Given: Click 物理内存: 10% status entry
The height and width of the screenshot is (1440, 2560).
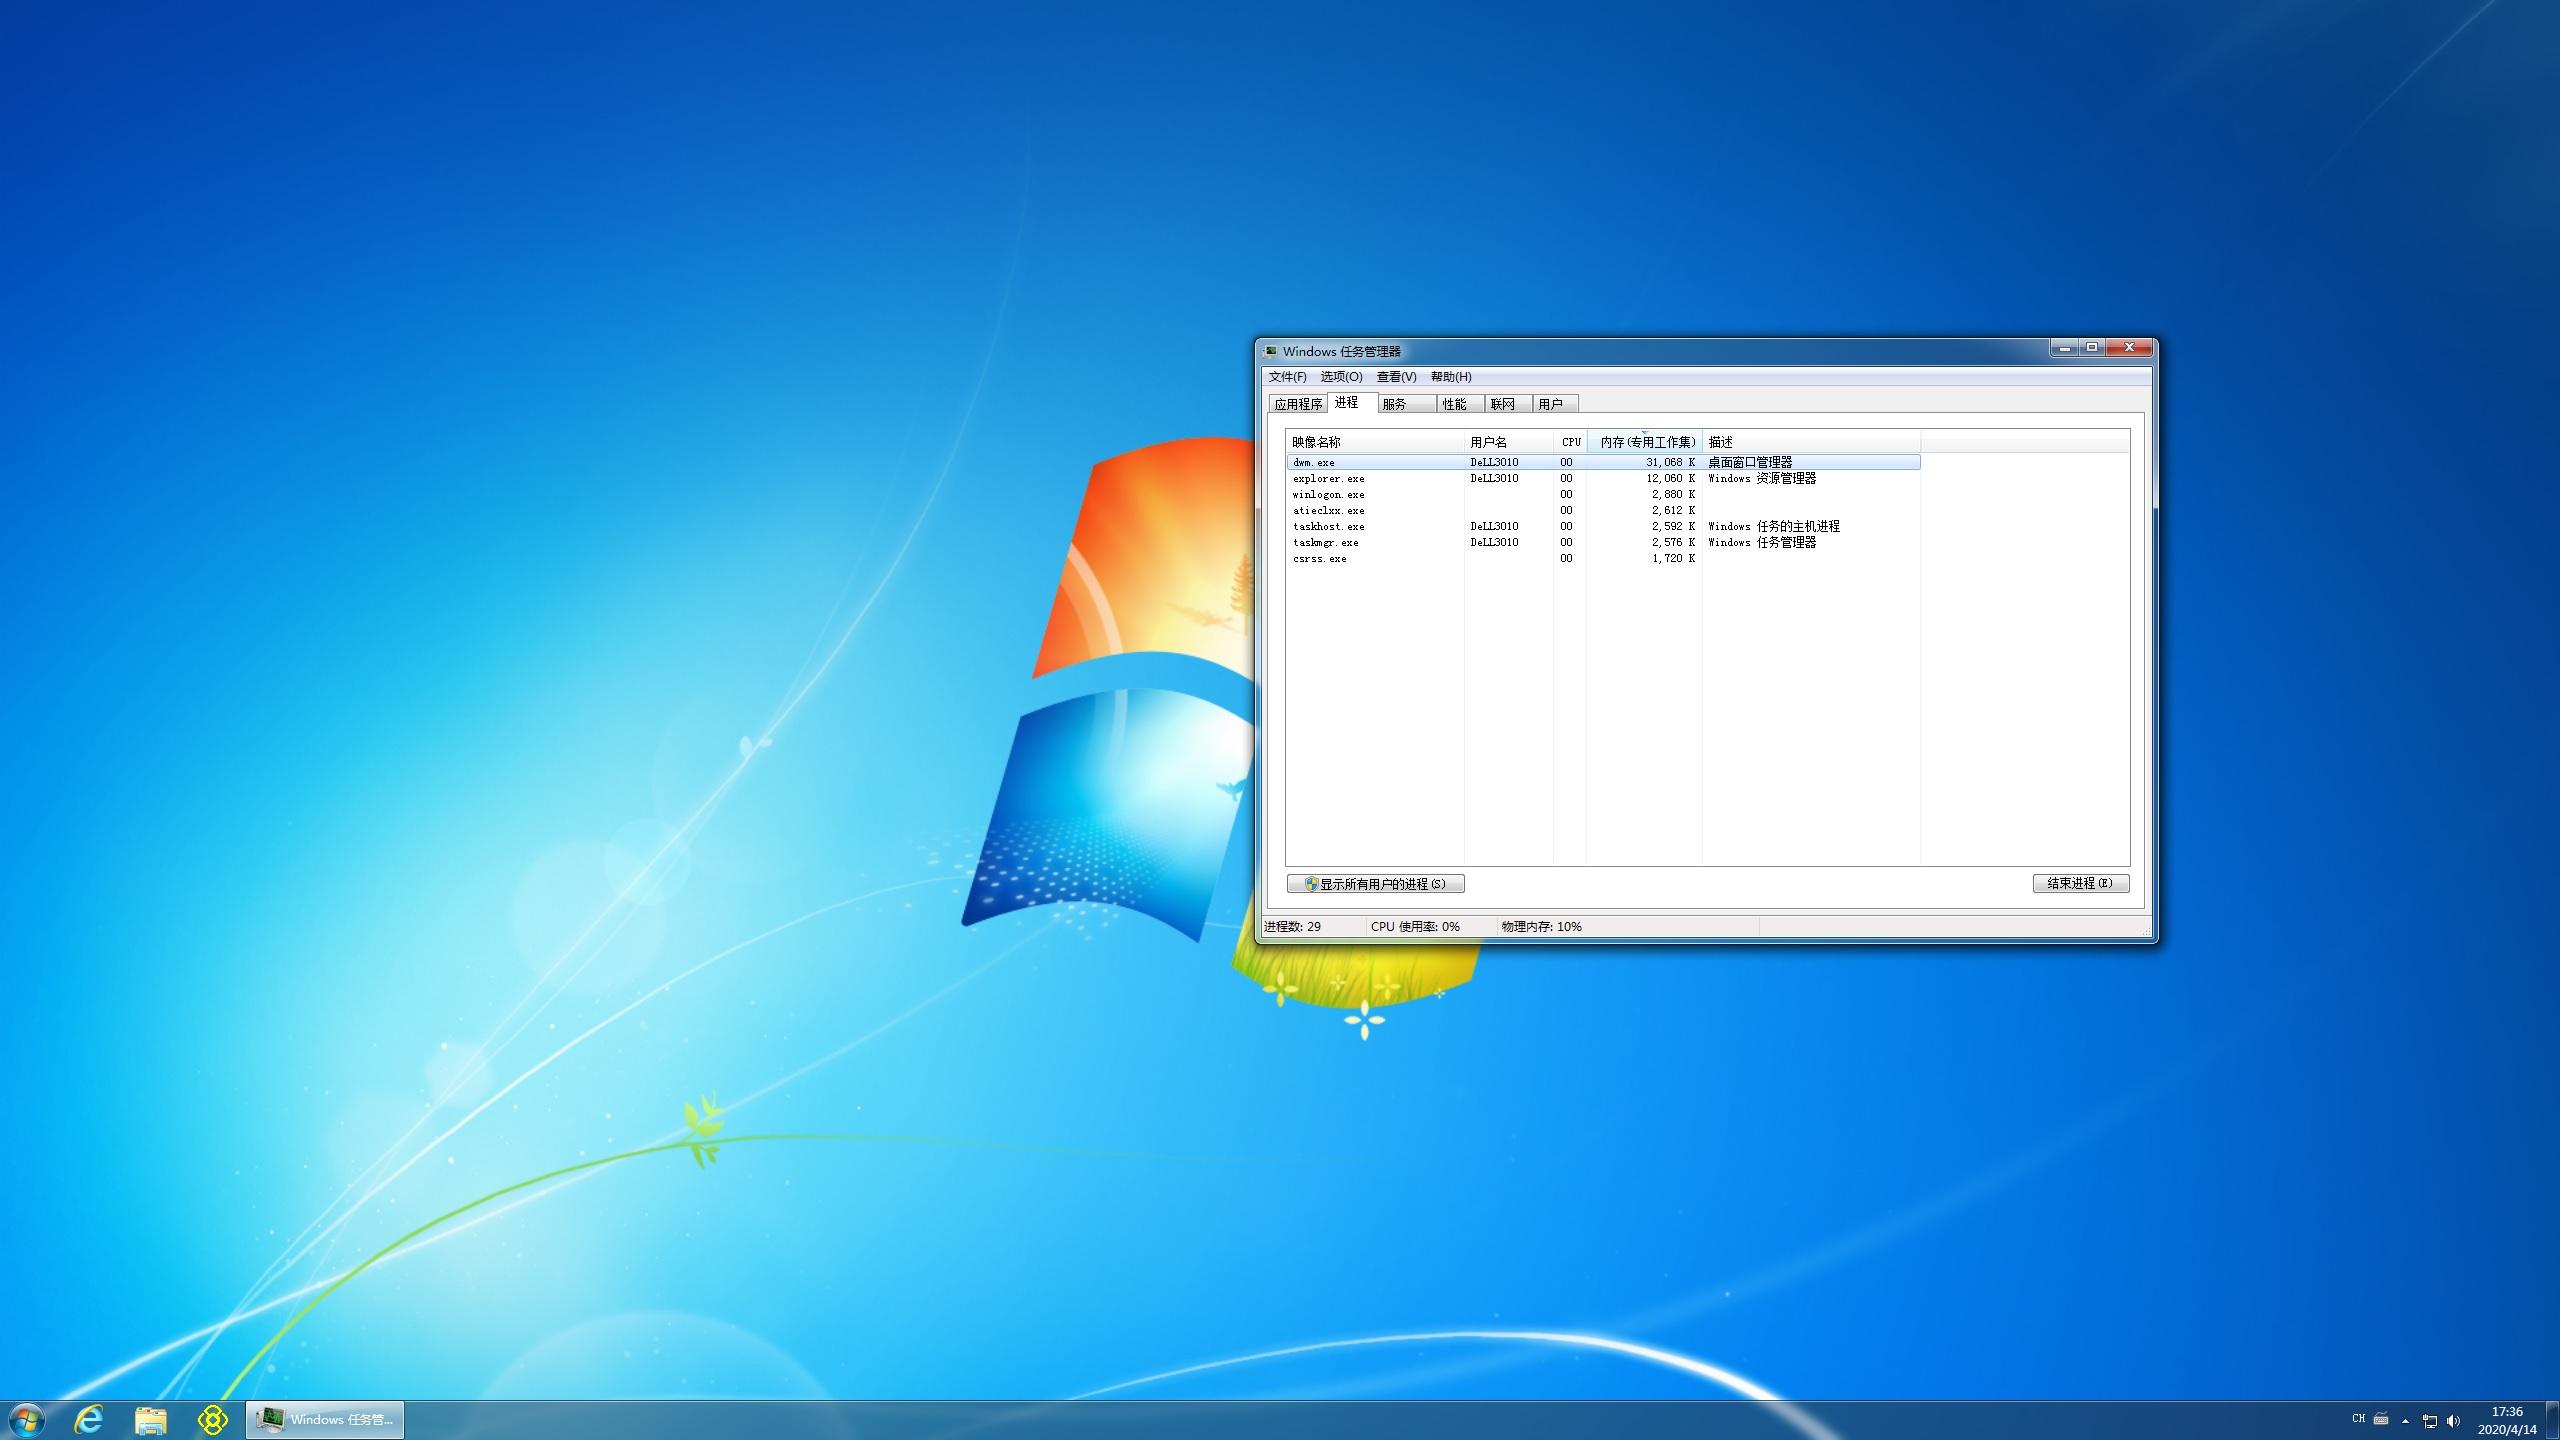Looking at the screenshot, I should coord(1541,927).
